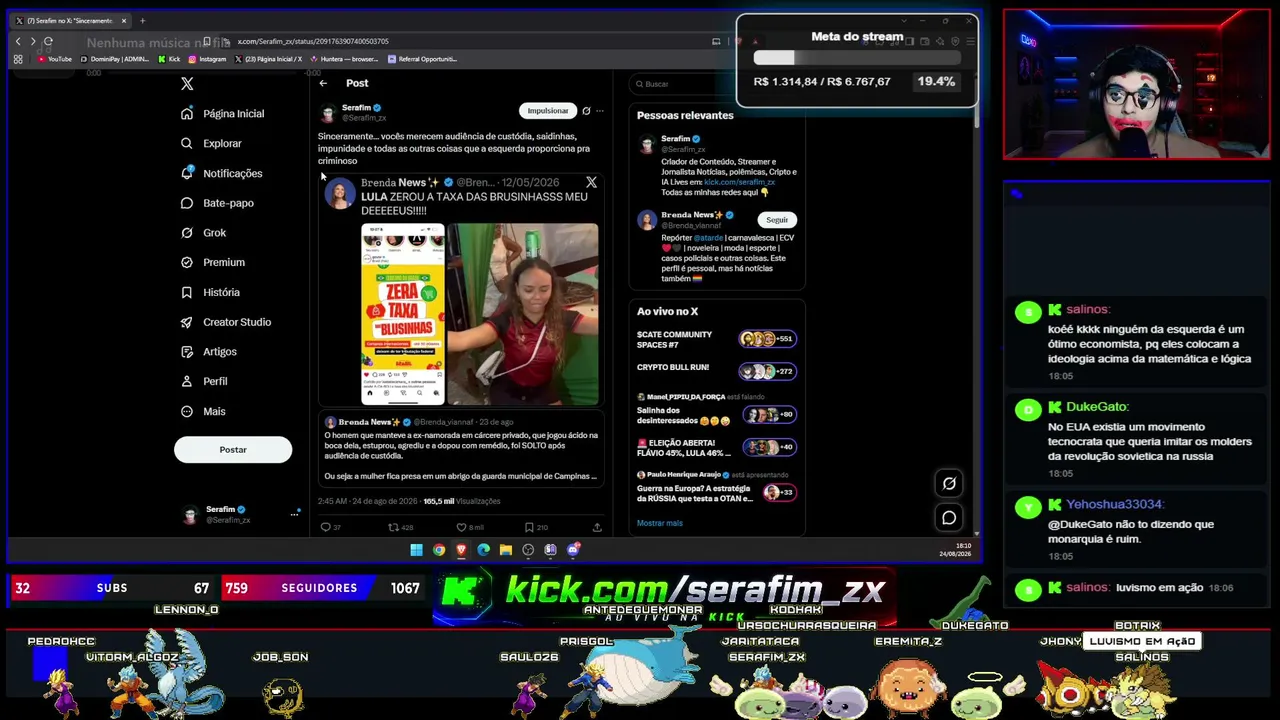This screenshot has height=720, width=1280.
Task: Open the Bate-papo chat icon
Action: pyautogui.click(x=187, y=203)
